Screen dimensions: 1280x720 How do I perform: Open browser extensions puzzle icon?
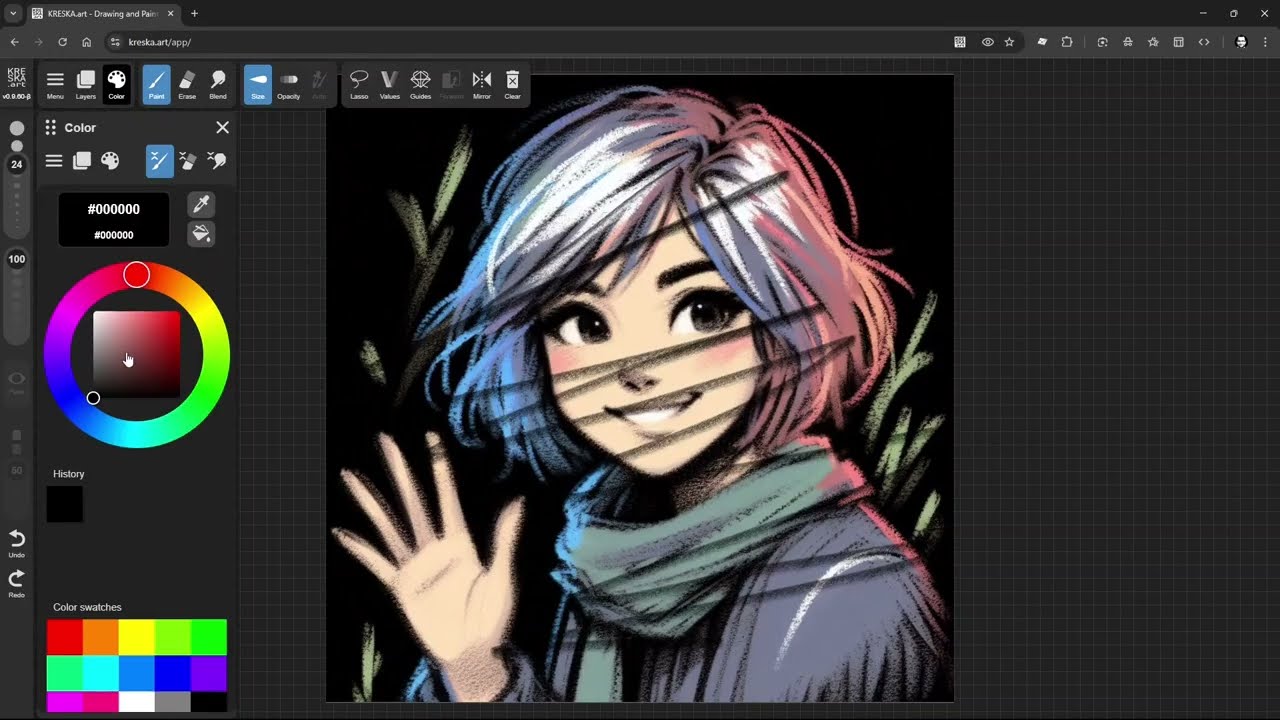(1067, 42)
